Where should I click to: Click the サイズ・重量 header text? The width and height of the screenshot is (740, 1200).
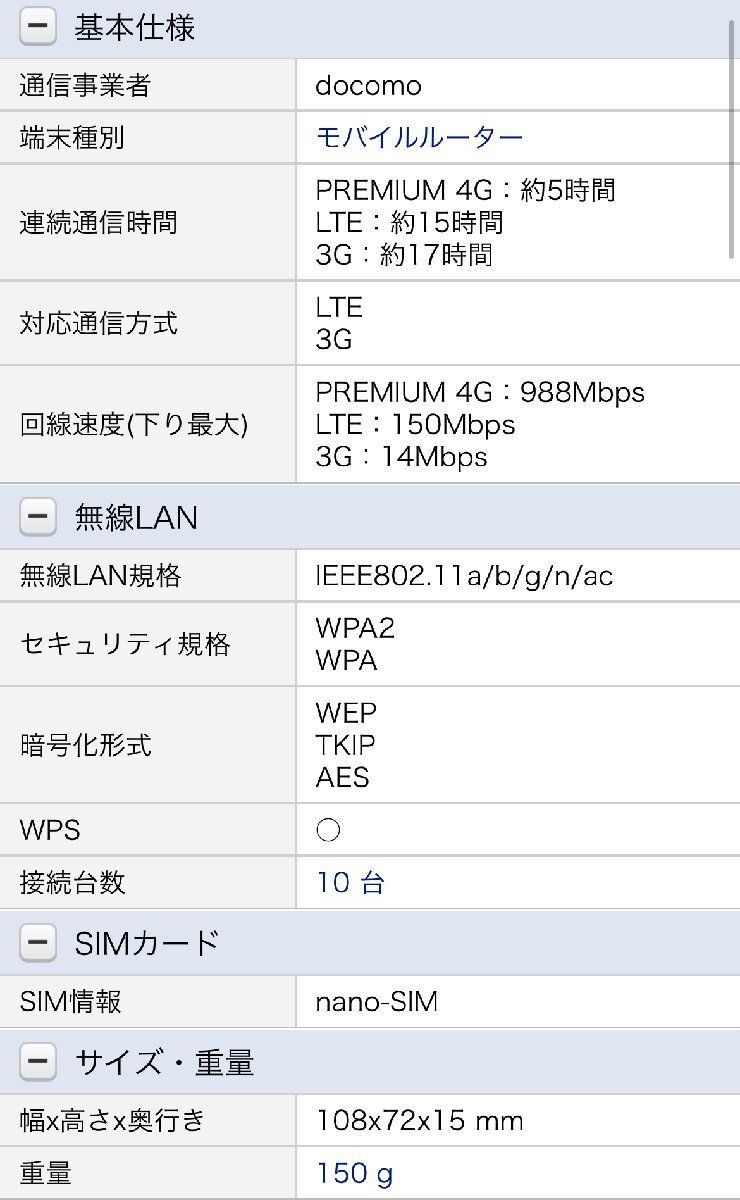[164, 1062]
